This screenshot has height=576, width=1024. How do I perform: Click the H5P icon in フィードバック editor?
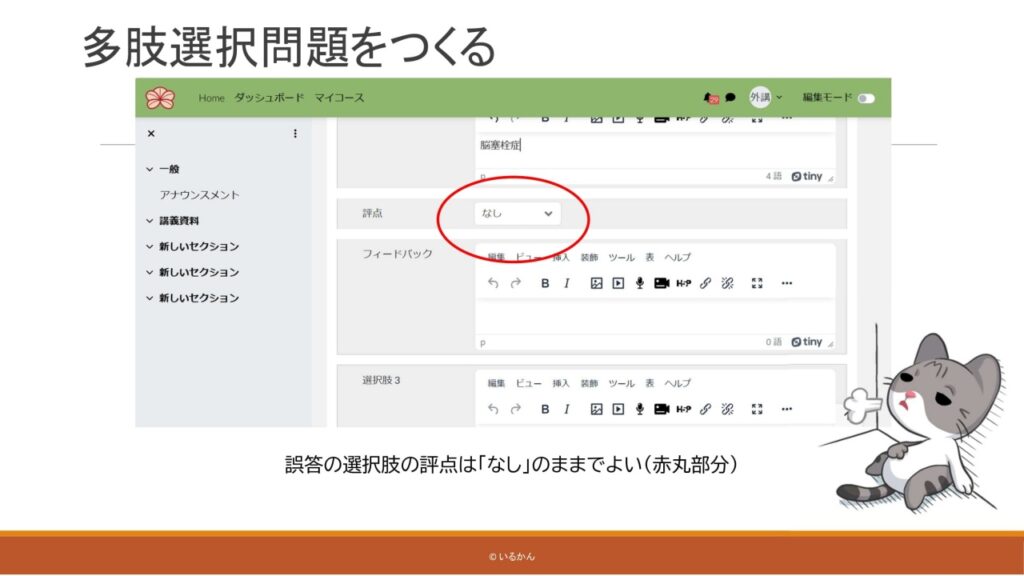pyautogui.click(x=683, y=283)
